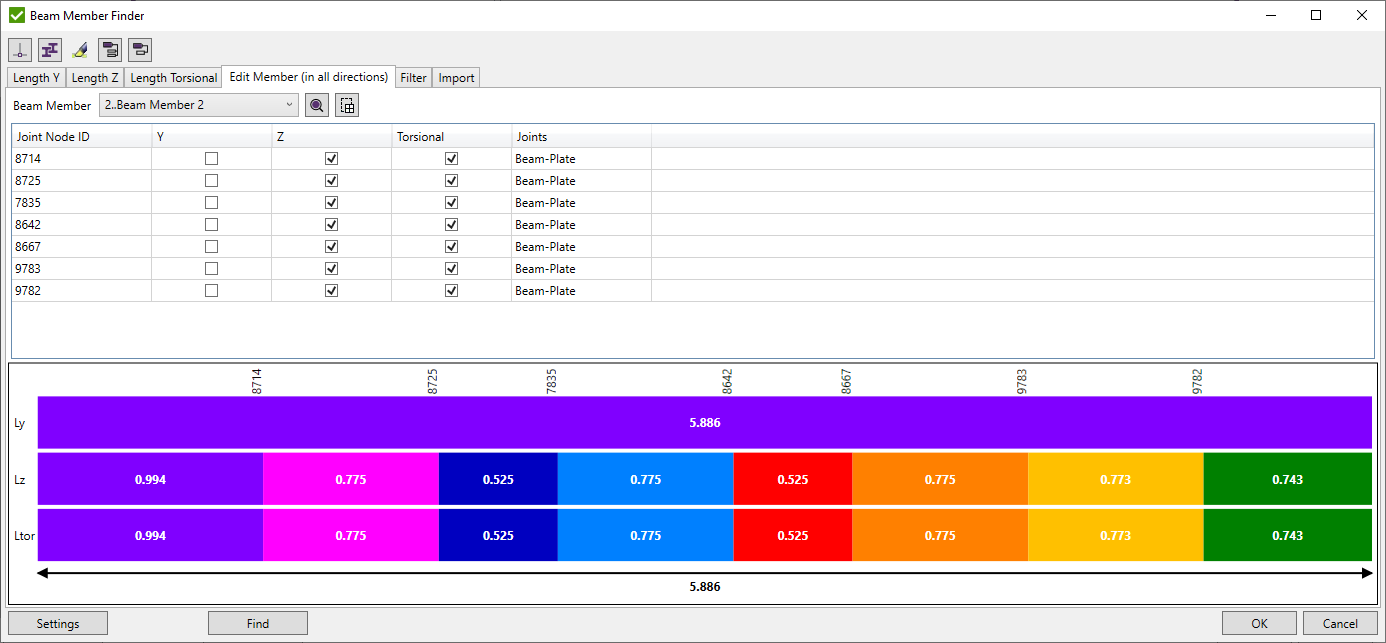Switch to the Length Torsional tab
This screenshot has height=643, width=1386.
(173, 78)
